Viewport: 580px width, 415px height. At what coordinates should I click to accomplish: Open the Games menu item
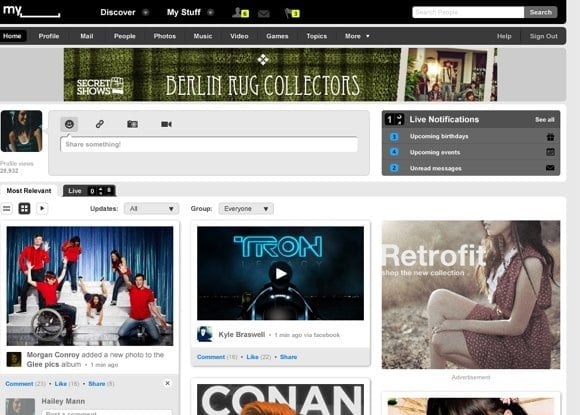point(277,36)
